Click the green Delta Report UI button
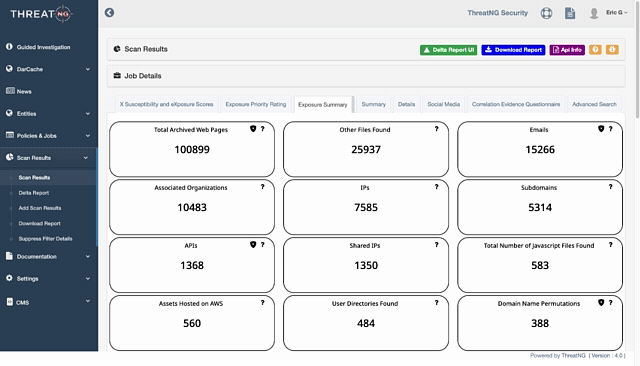The image size is (640, 366). coord(449,50)
